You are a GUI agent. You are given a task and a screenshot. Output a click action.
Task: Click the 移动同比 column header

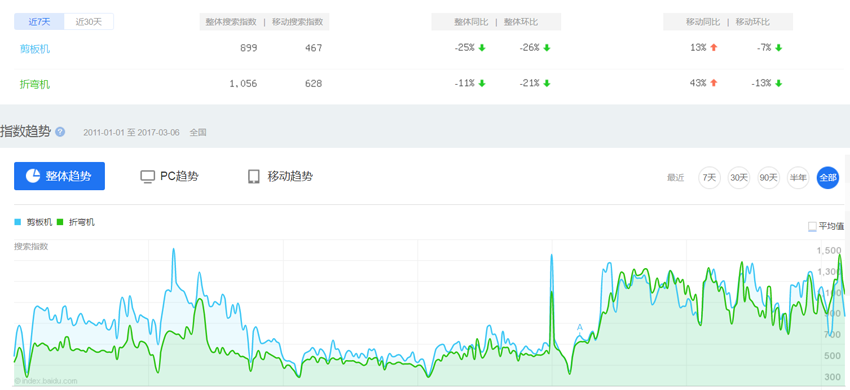(x=703, y=22)
